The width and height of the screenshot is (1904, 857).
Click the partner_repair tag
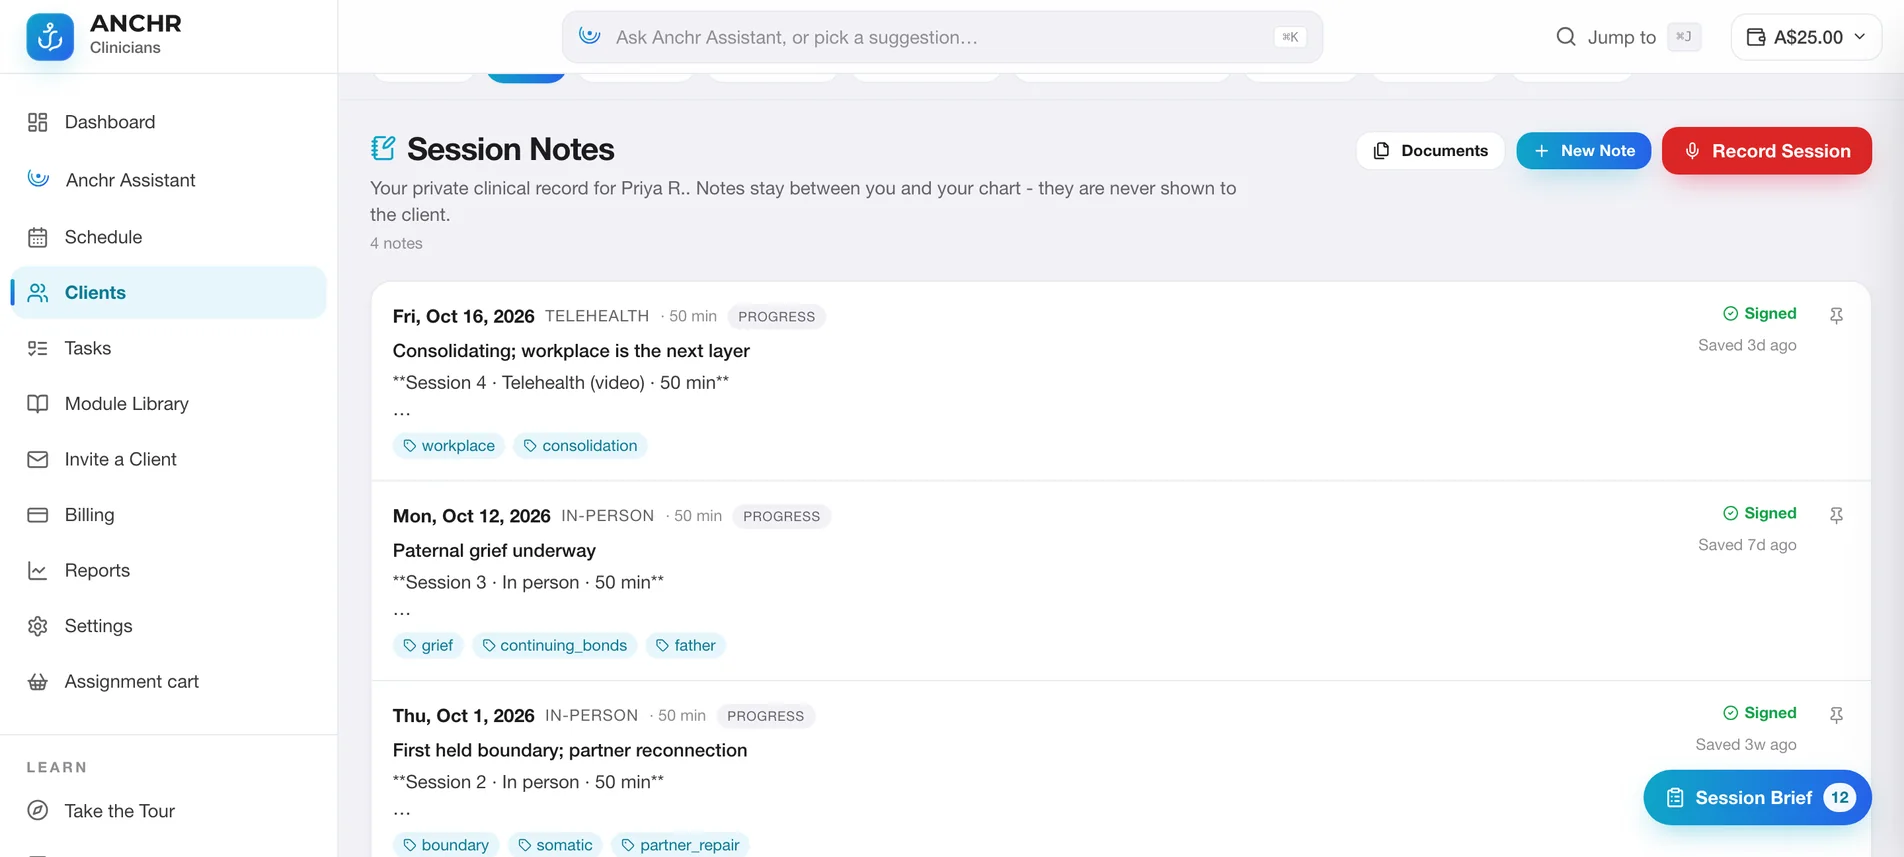click(x=680, y=845)
